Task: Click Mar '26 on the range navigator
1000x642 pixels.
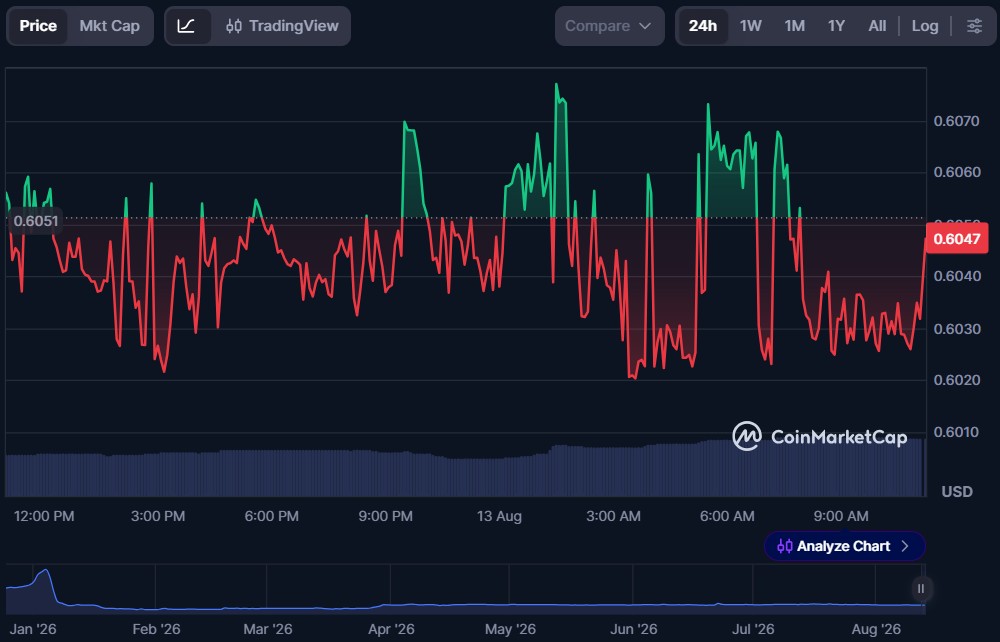Action: coord(268,629)
